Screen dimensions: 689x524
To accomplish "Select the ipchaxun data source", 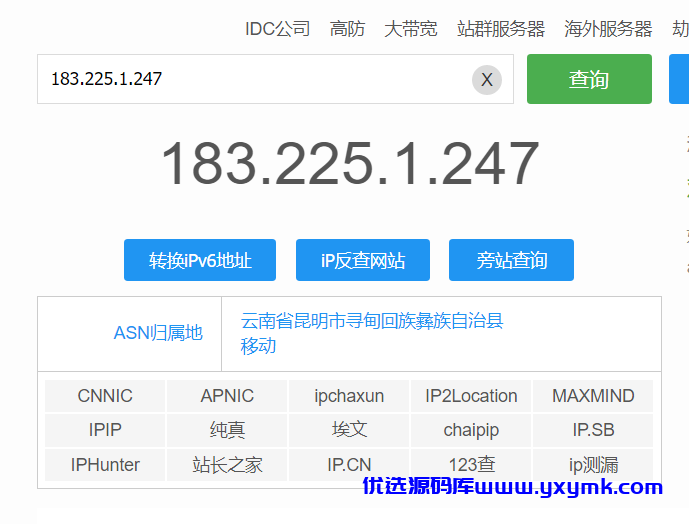I will point(349,396).
